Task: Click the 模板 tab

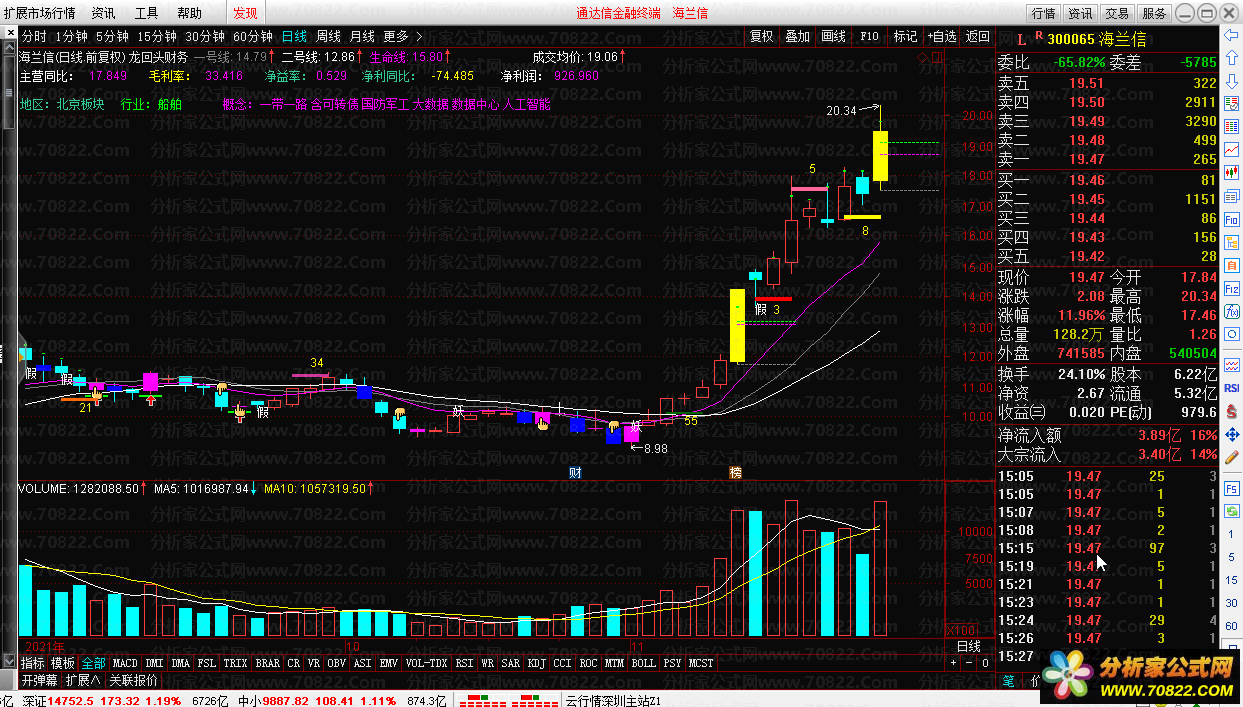Action: (x=63, y=663)
